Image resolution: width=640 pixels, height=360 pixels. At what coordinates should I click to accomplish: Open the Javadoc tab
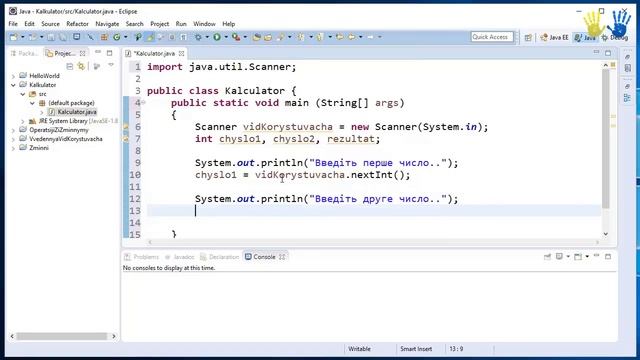180,257
